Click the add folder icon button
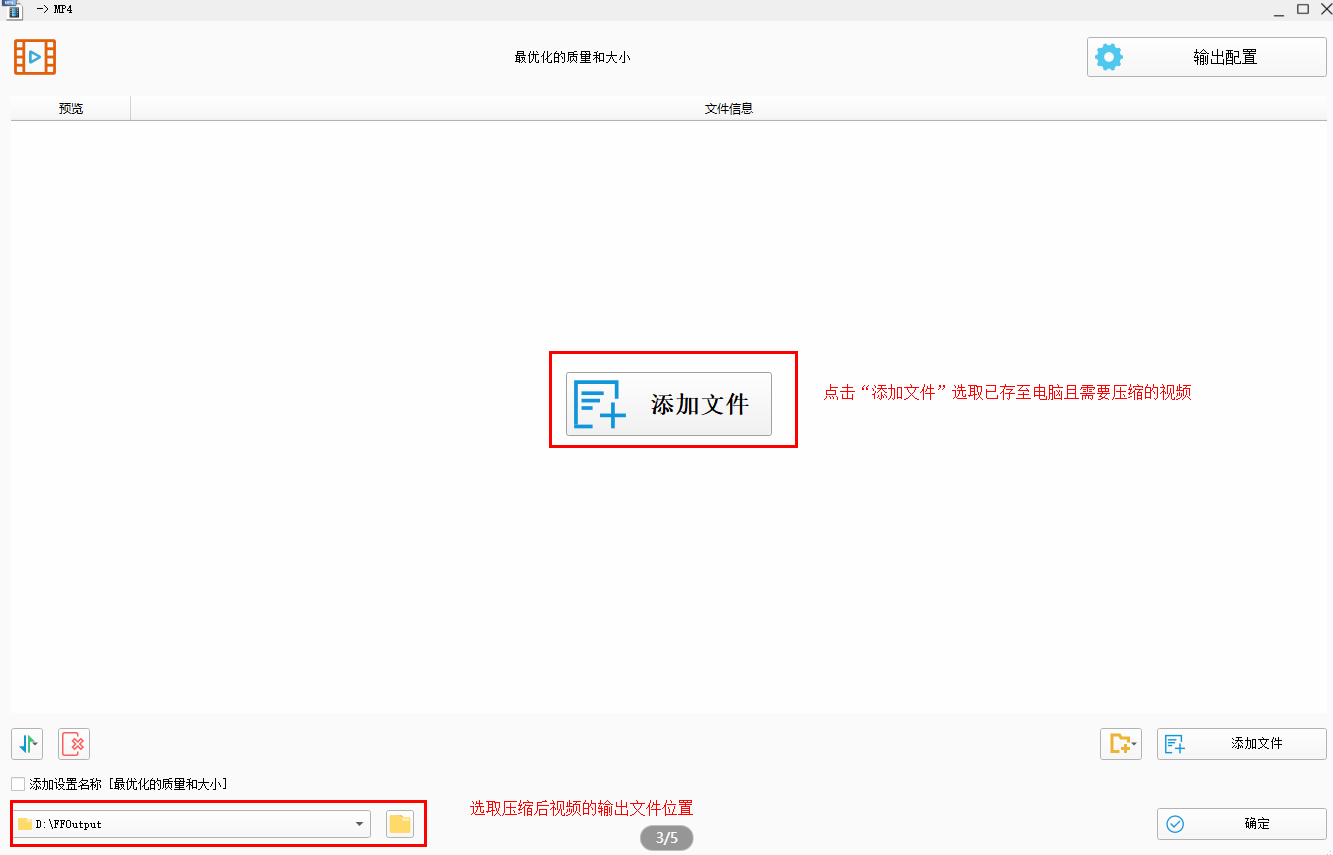 (x=1120, y=744)
